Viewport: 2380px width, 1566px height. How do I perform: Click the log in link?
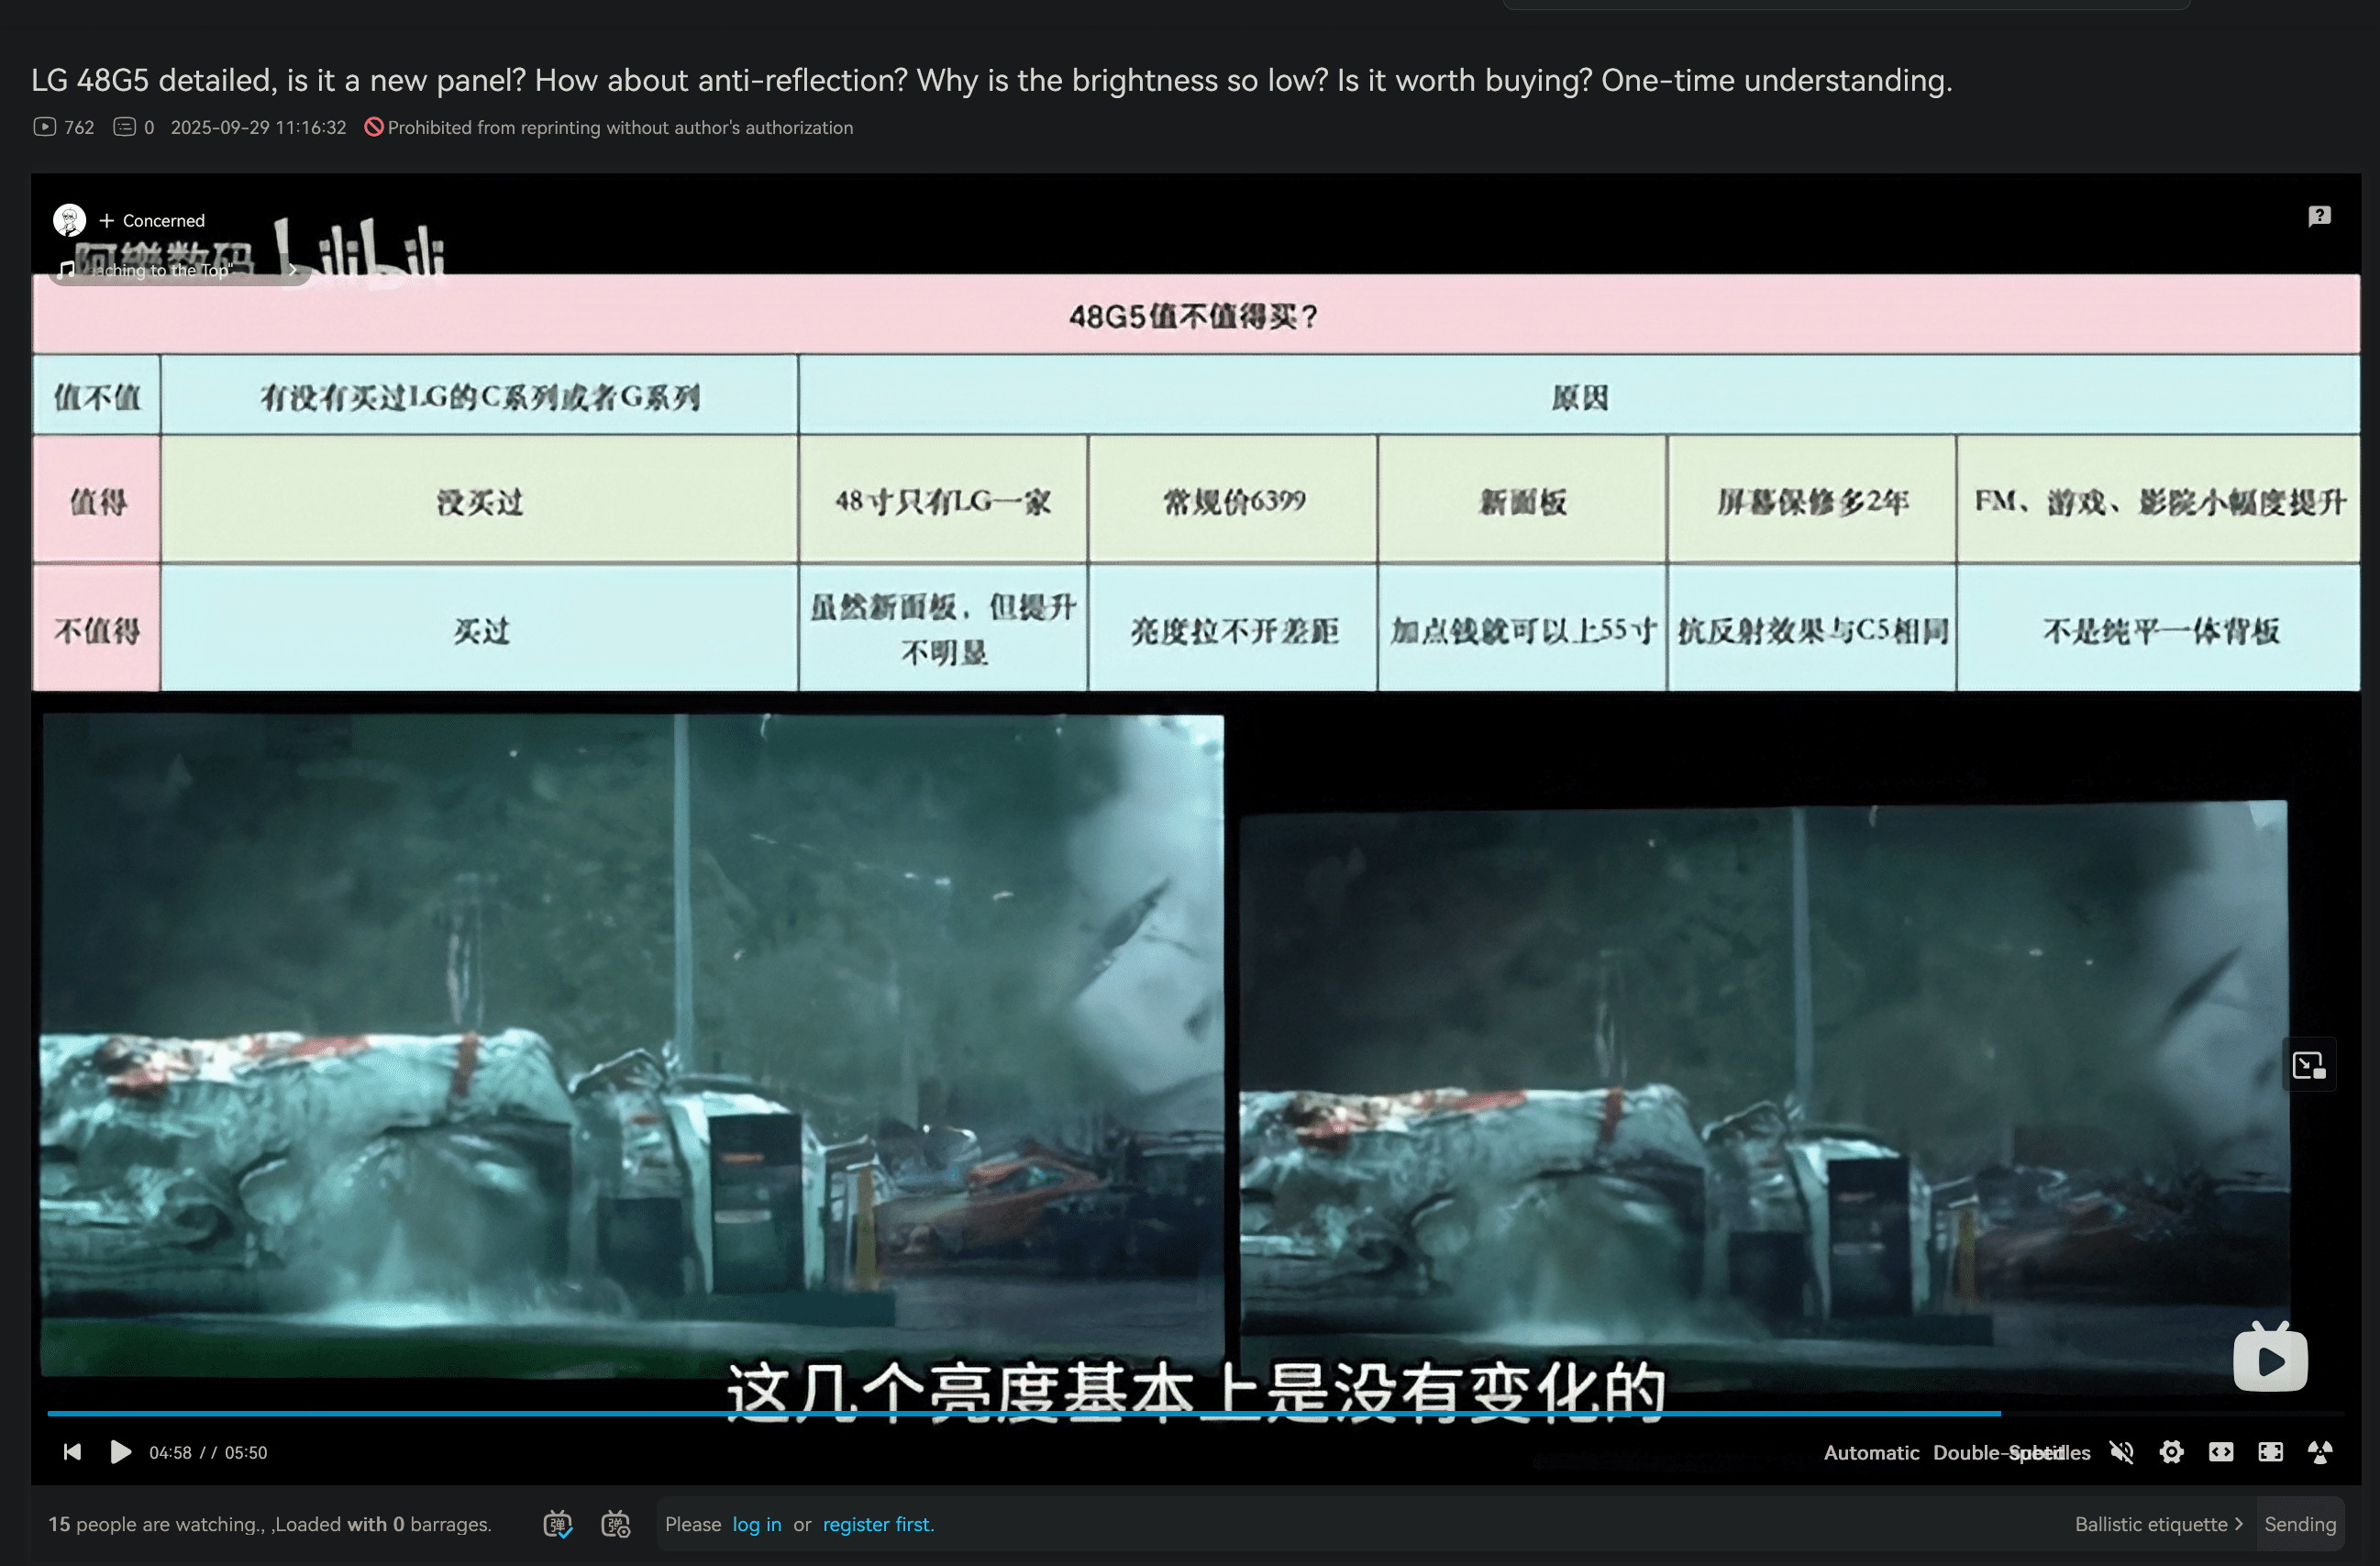tap(756, 1524)
